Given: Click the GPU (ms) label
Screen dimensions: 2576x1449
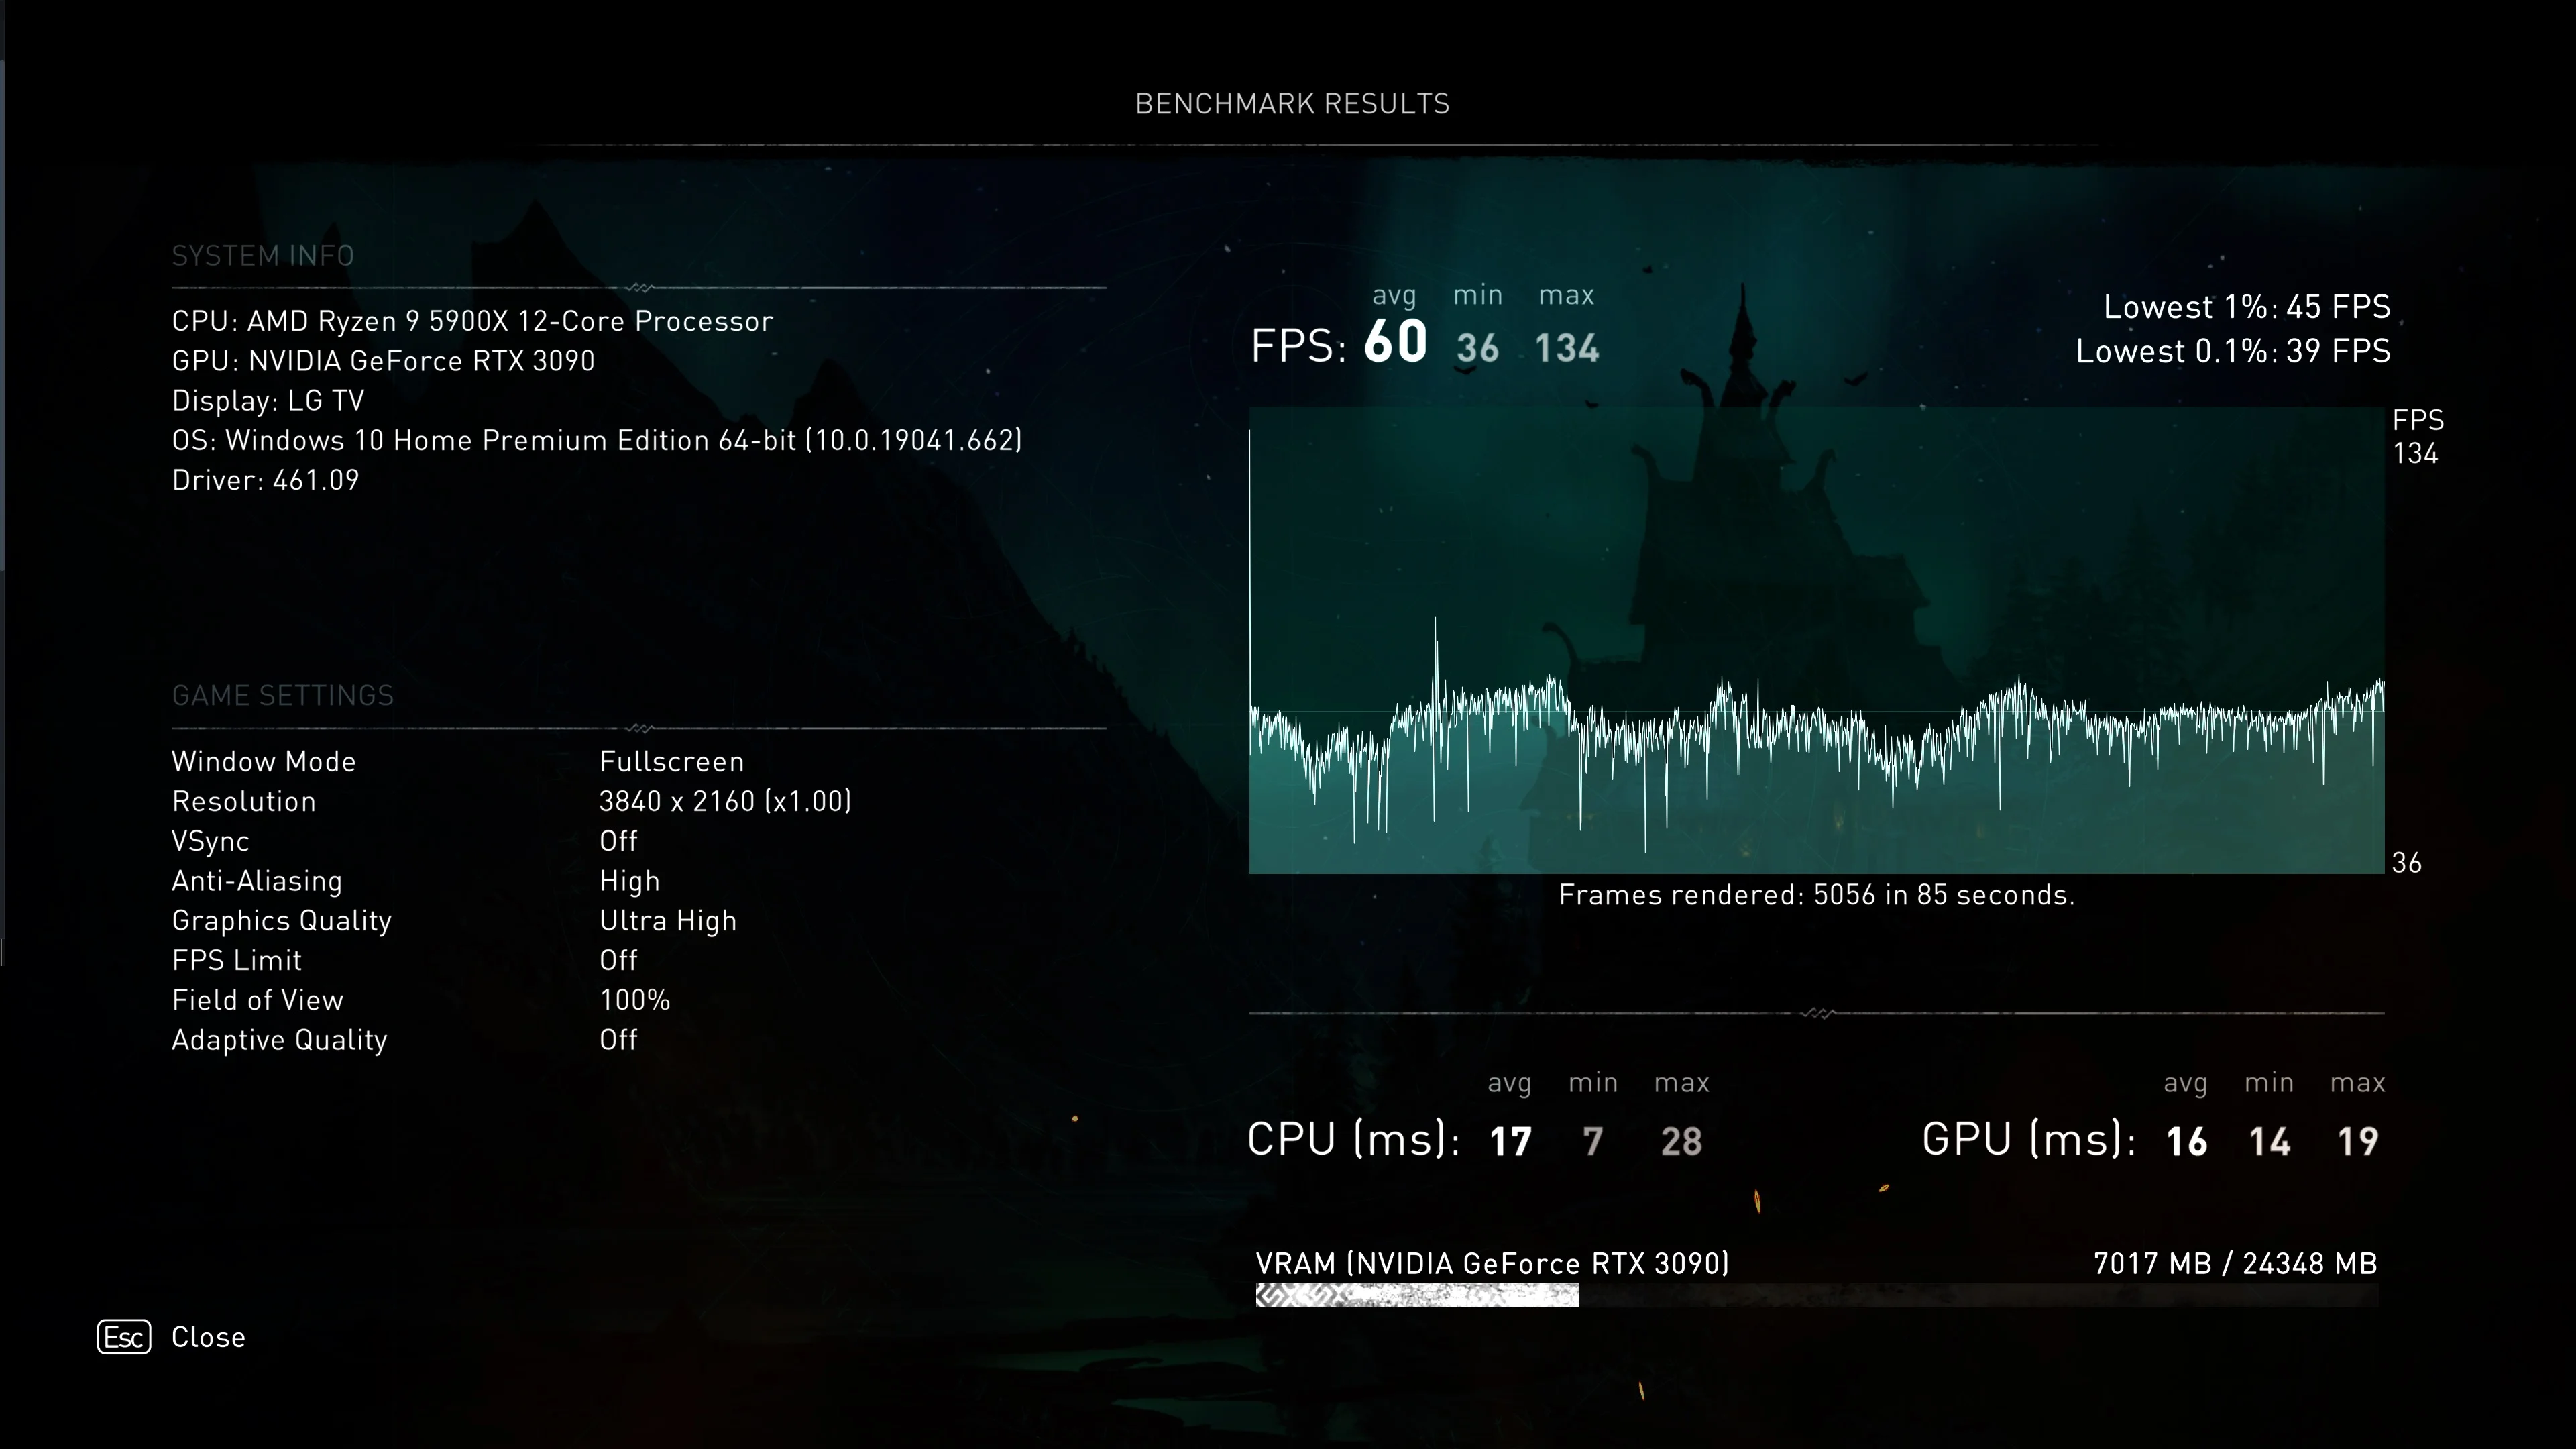Looking at the screenshot, I should 2029,1140.
